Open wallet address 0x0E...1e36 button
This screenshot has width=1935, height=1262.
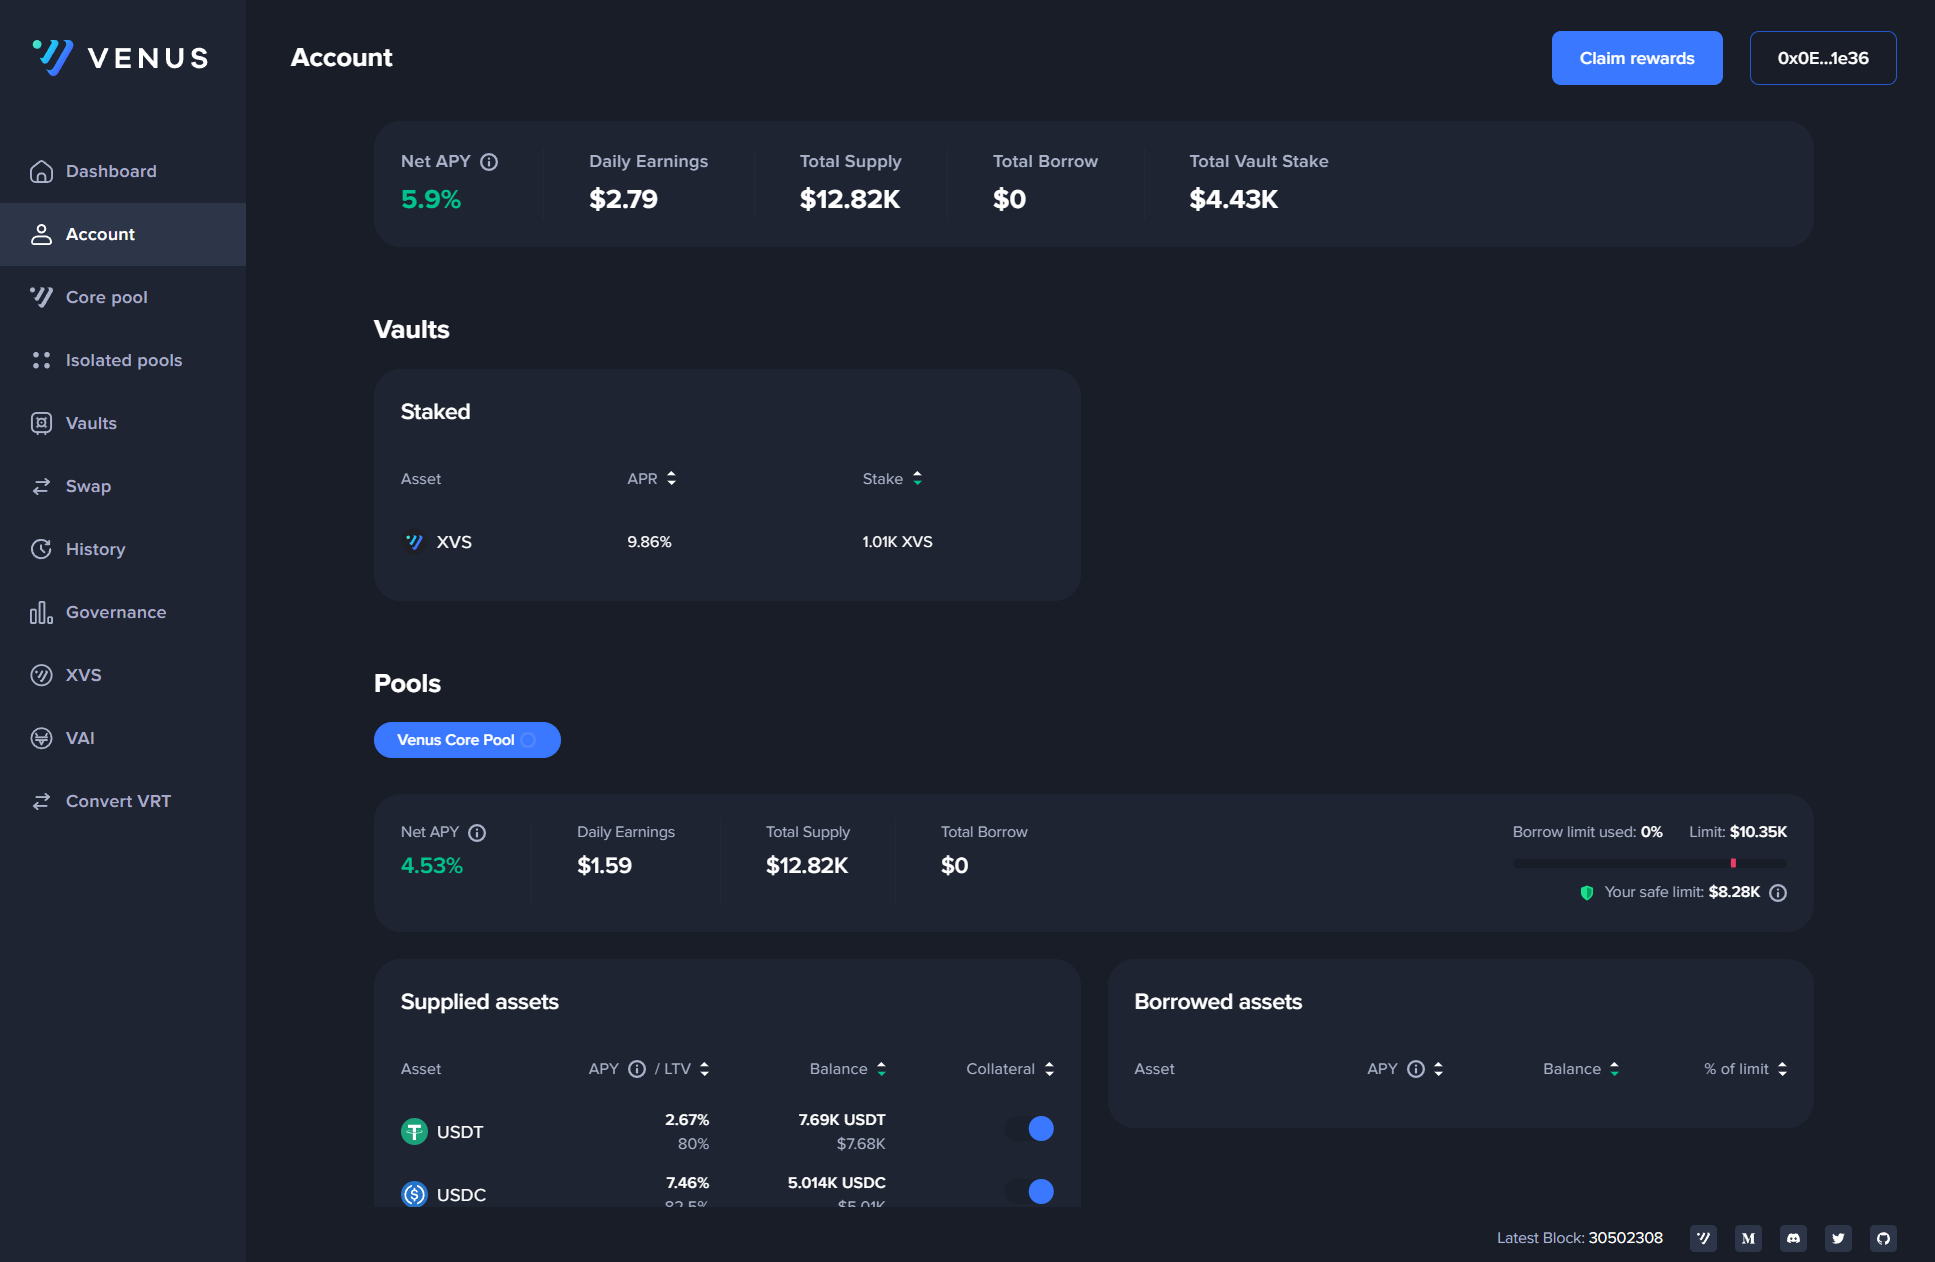point(1822,58)
